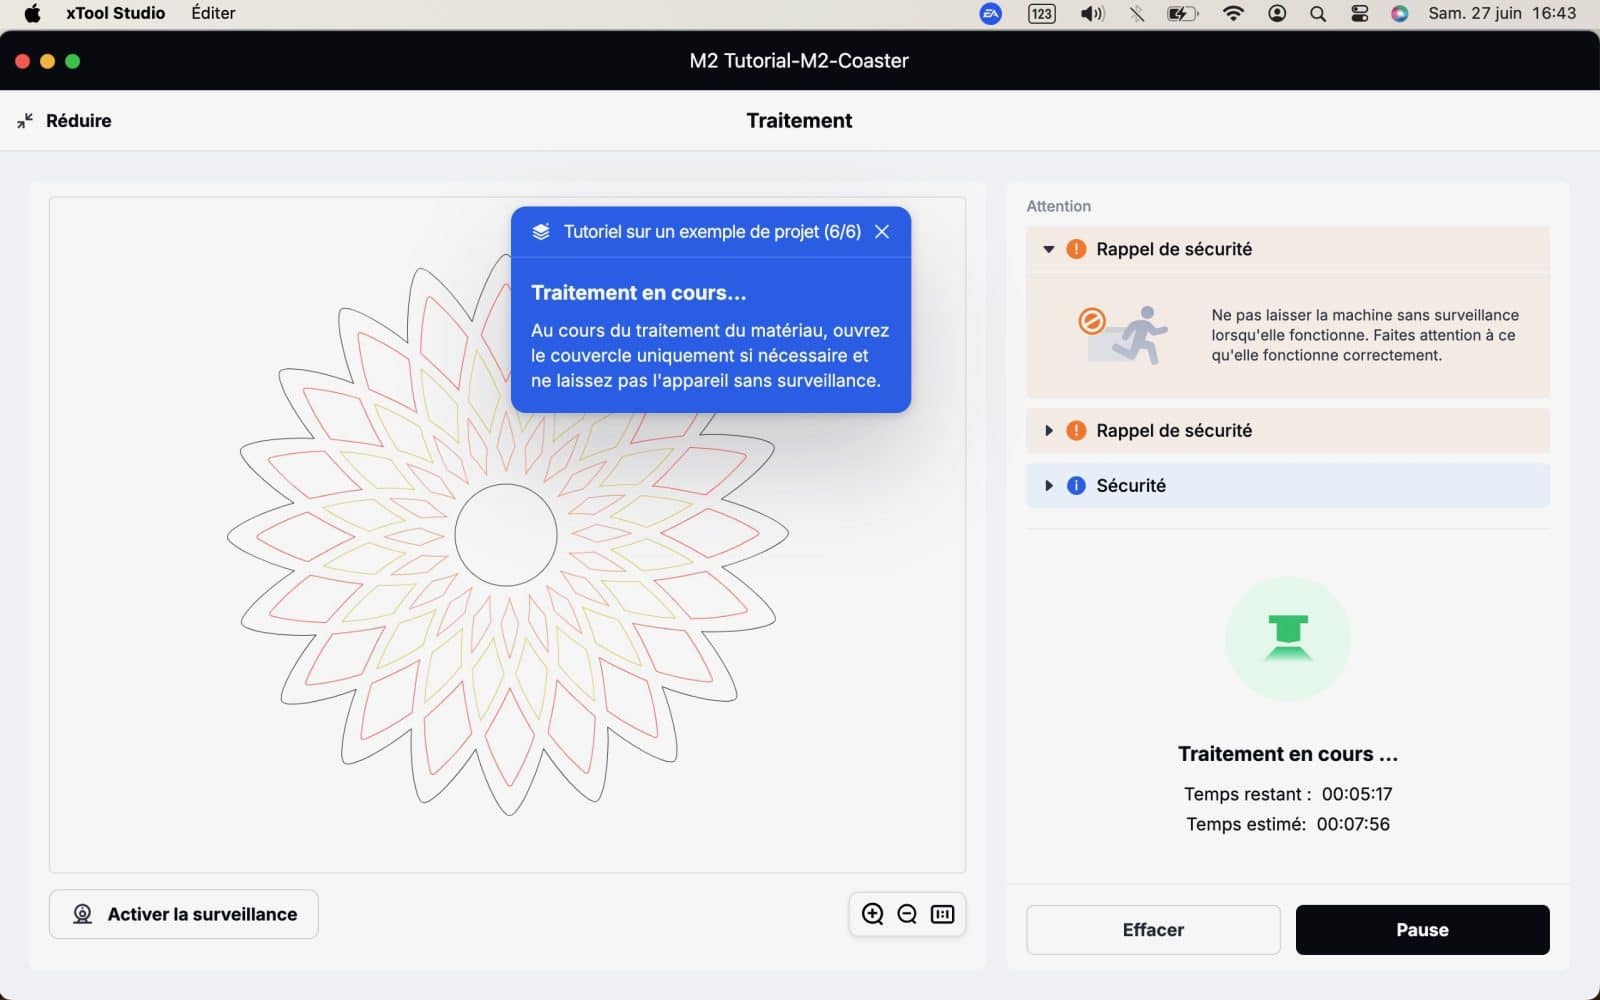Click the Réduire collapse arrows icon
This screenshot has height=1000, width=1600.
point(25,121)
